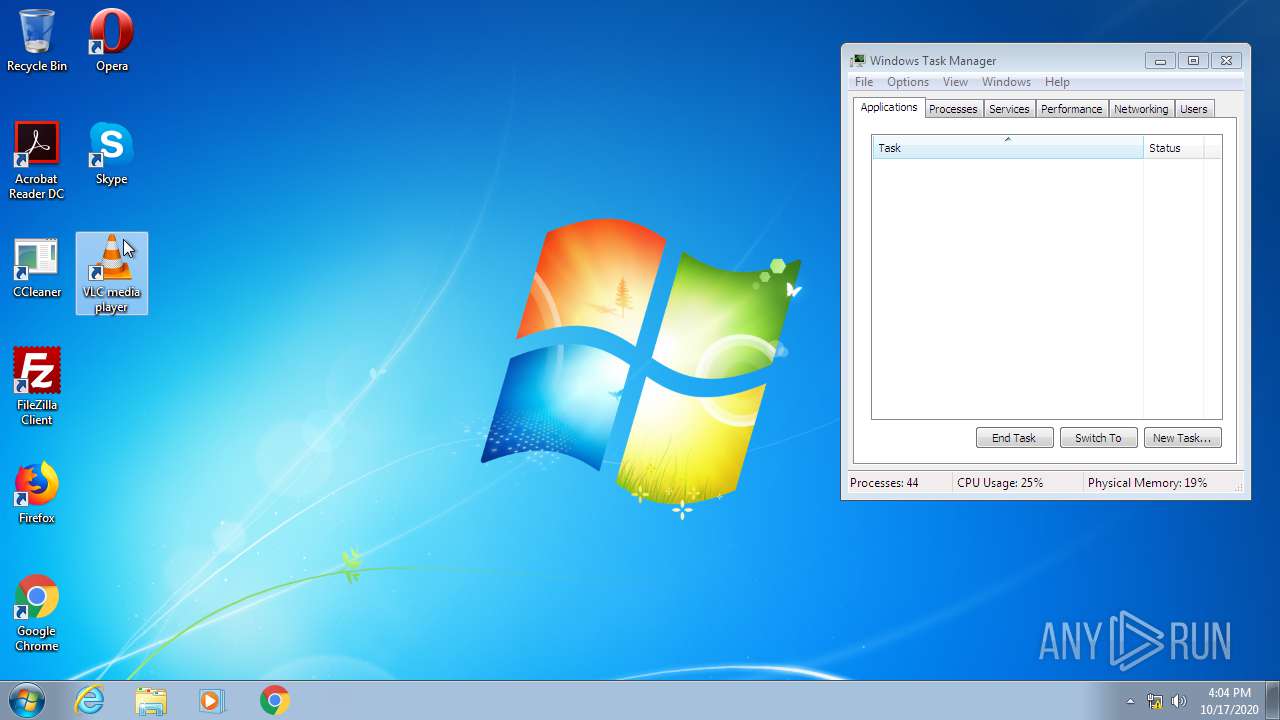
Task: Switch to the Applications tab
Action: click(888, 107)
